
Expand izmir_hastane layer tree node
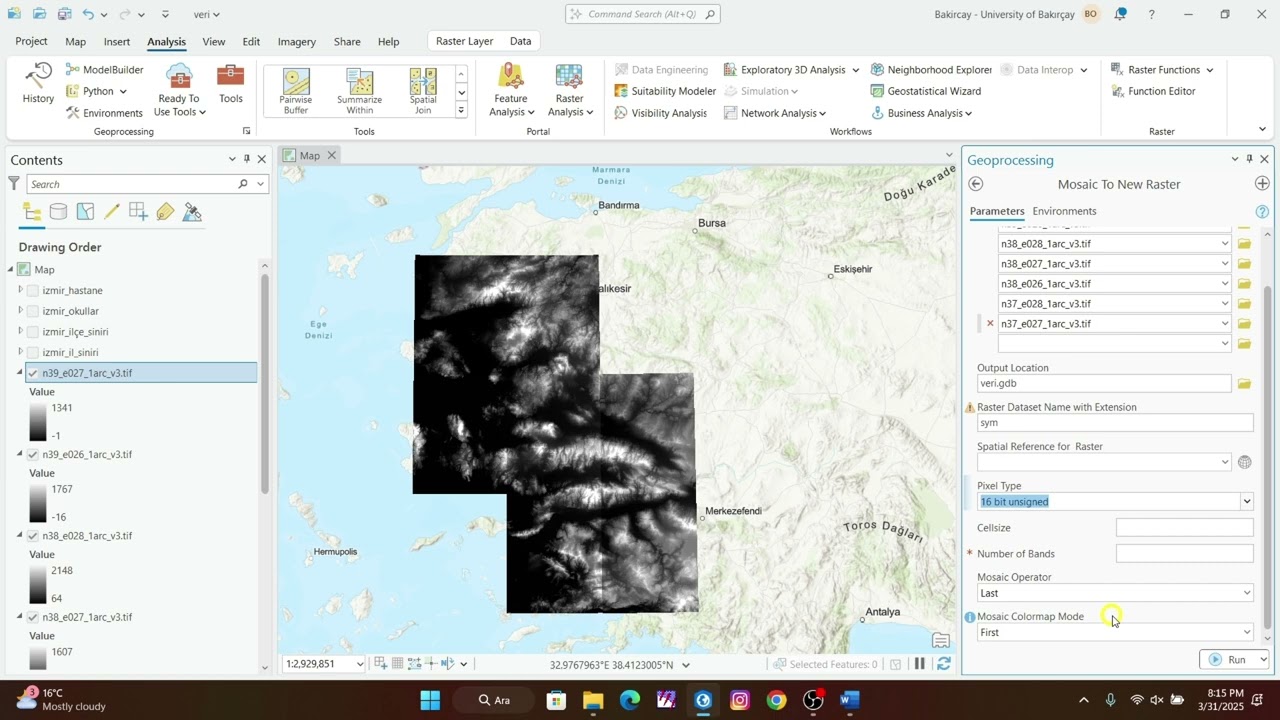click(20, 290)
